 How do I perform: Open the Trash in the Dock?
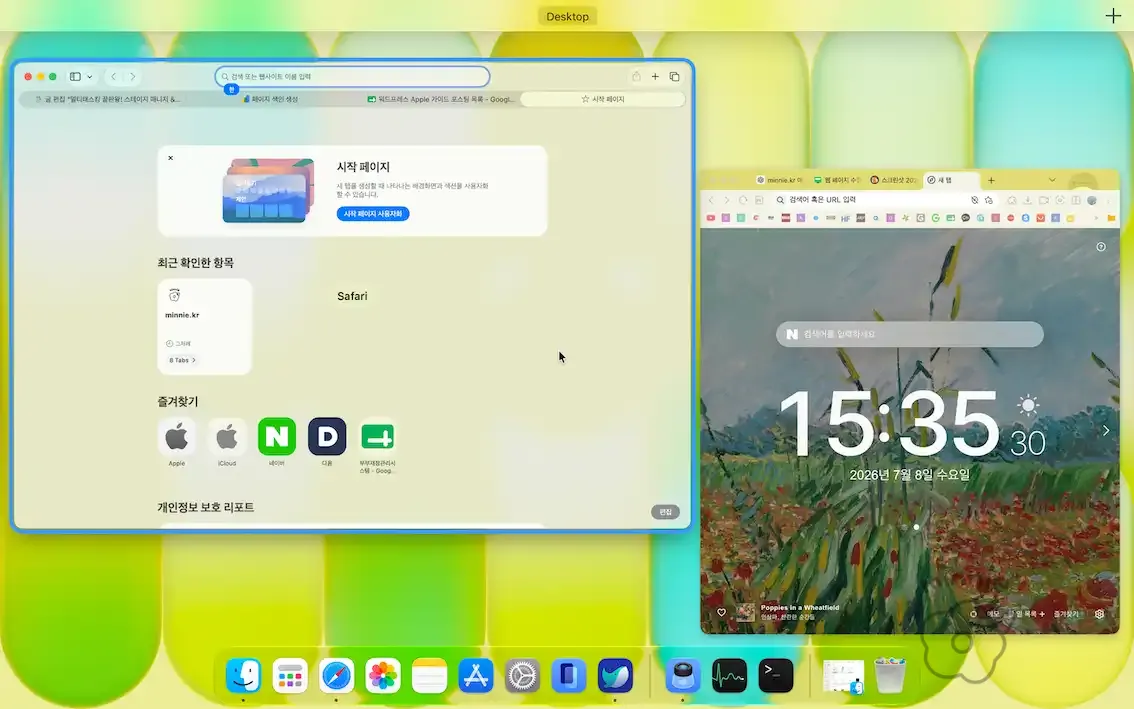(890, 676)
